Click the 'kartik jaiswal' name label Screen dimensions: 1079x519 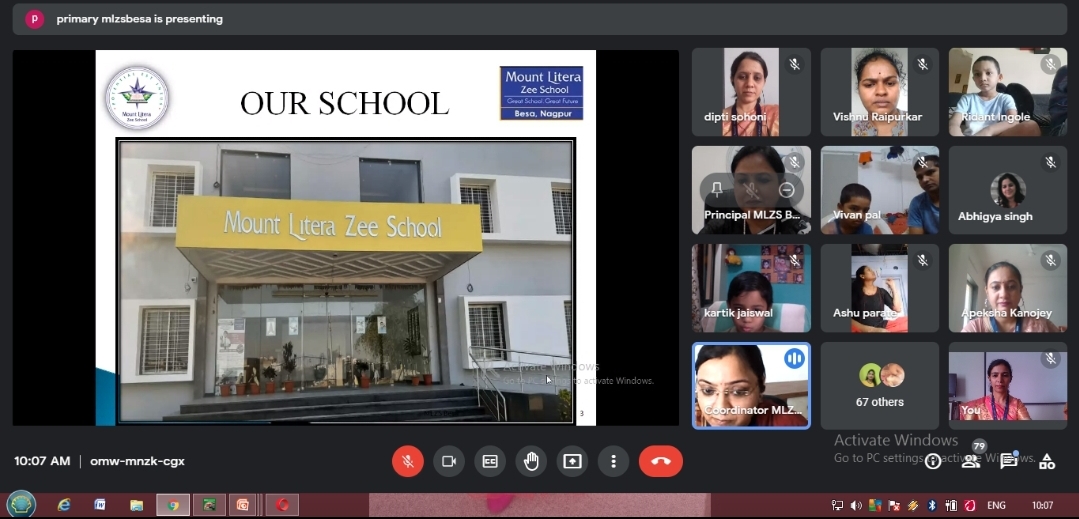738,313
